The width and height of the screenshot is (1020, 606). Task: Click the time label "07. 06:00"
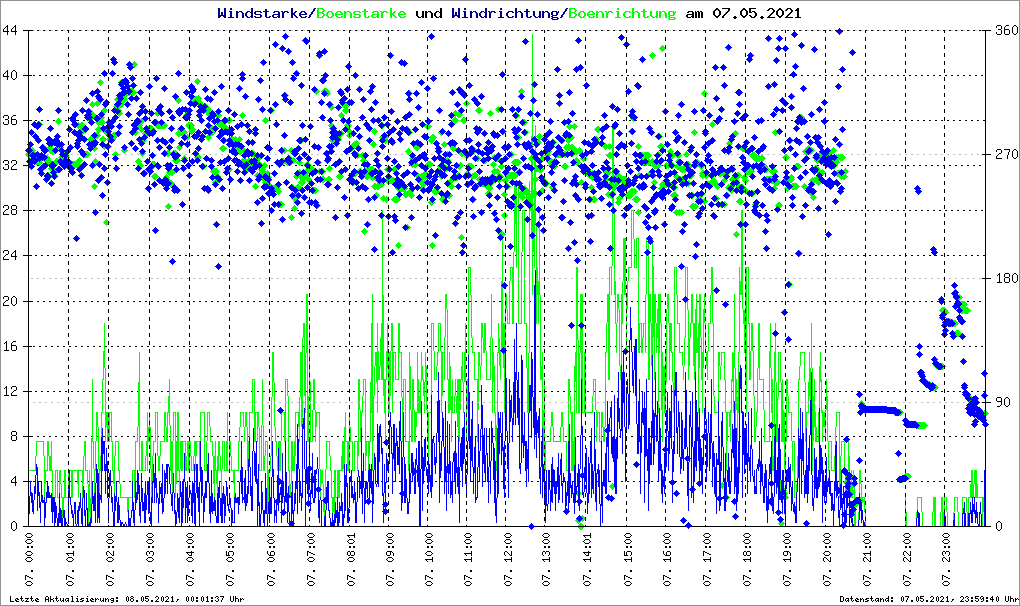(270, 560)
